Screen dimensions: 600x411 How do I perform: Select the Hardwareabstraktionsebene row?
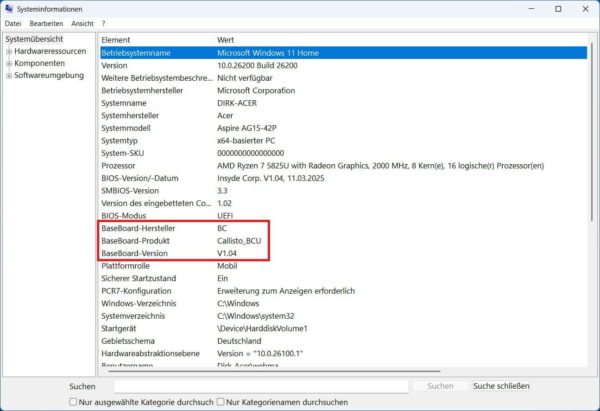pyautogui.click(x=343, y=353)
